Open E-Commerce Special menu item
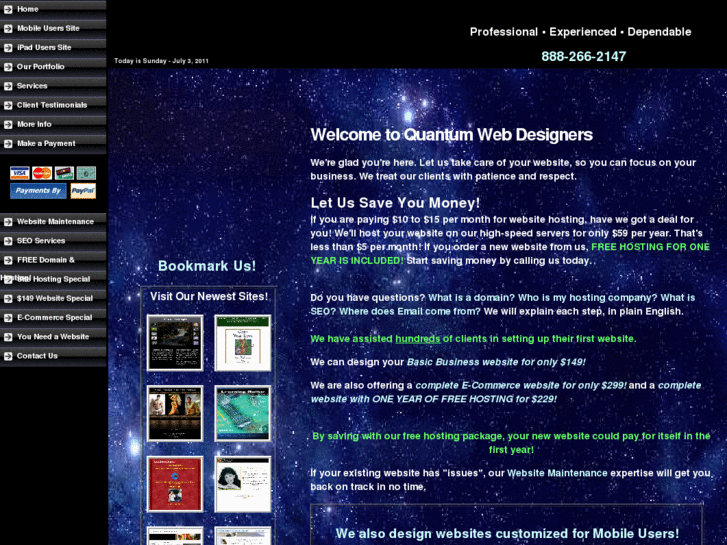 click(x=53, y=318)
